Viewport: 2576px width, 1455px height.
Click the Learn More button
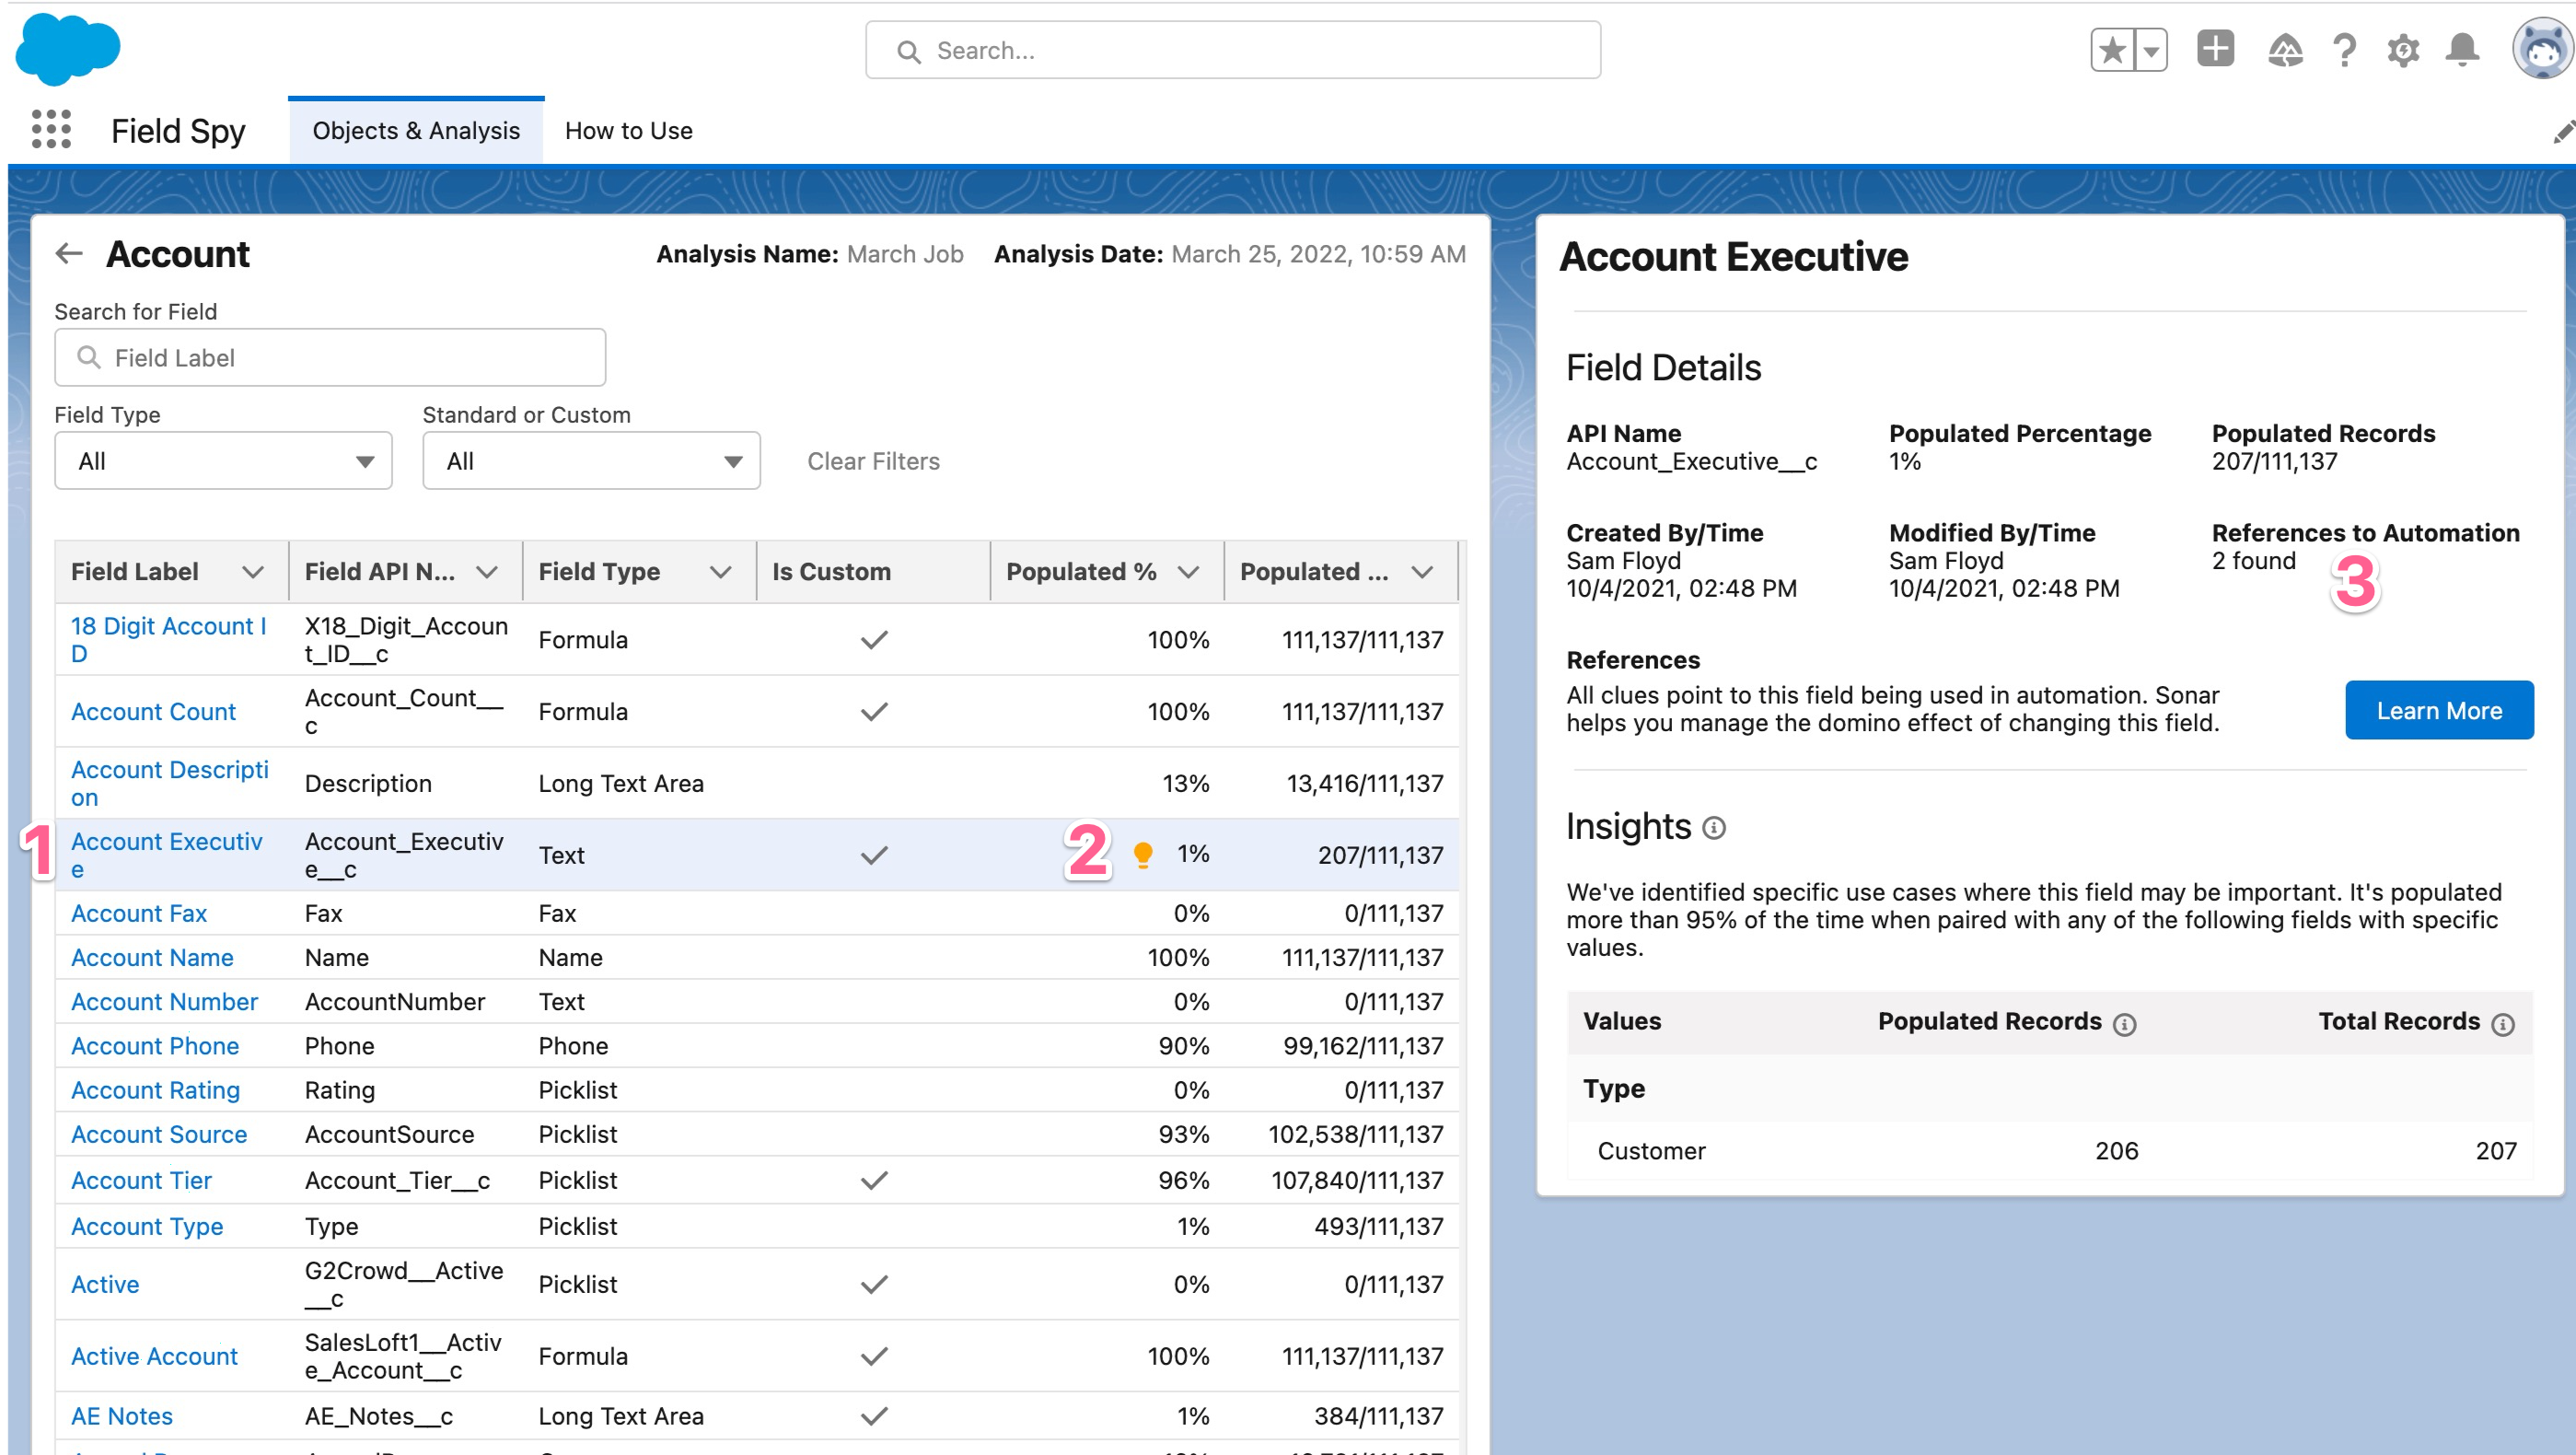tap(2439, 710)
